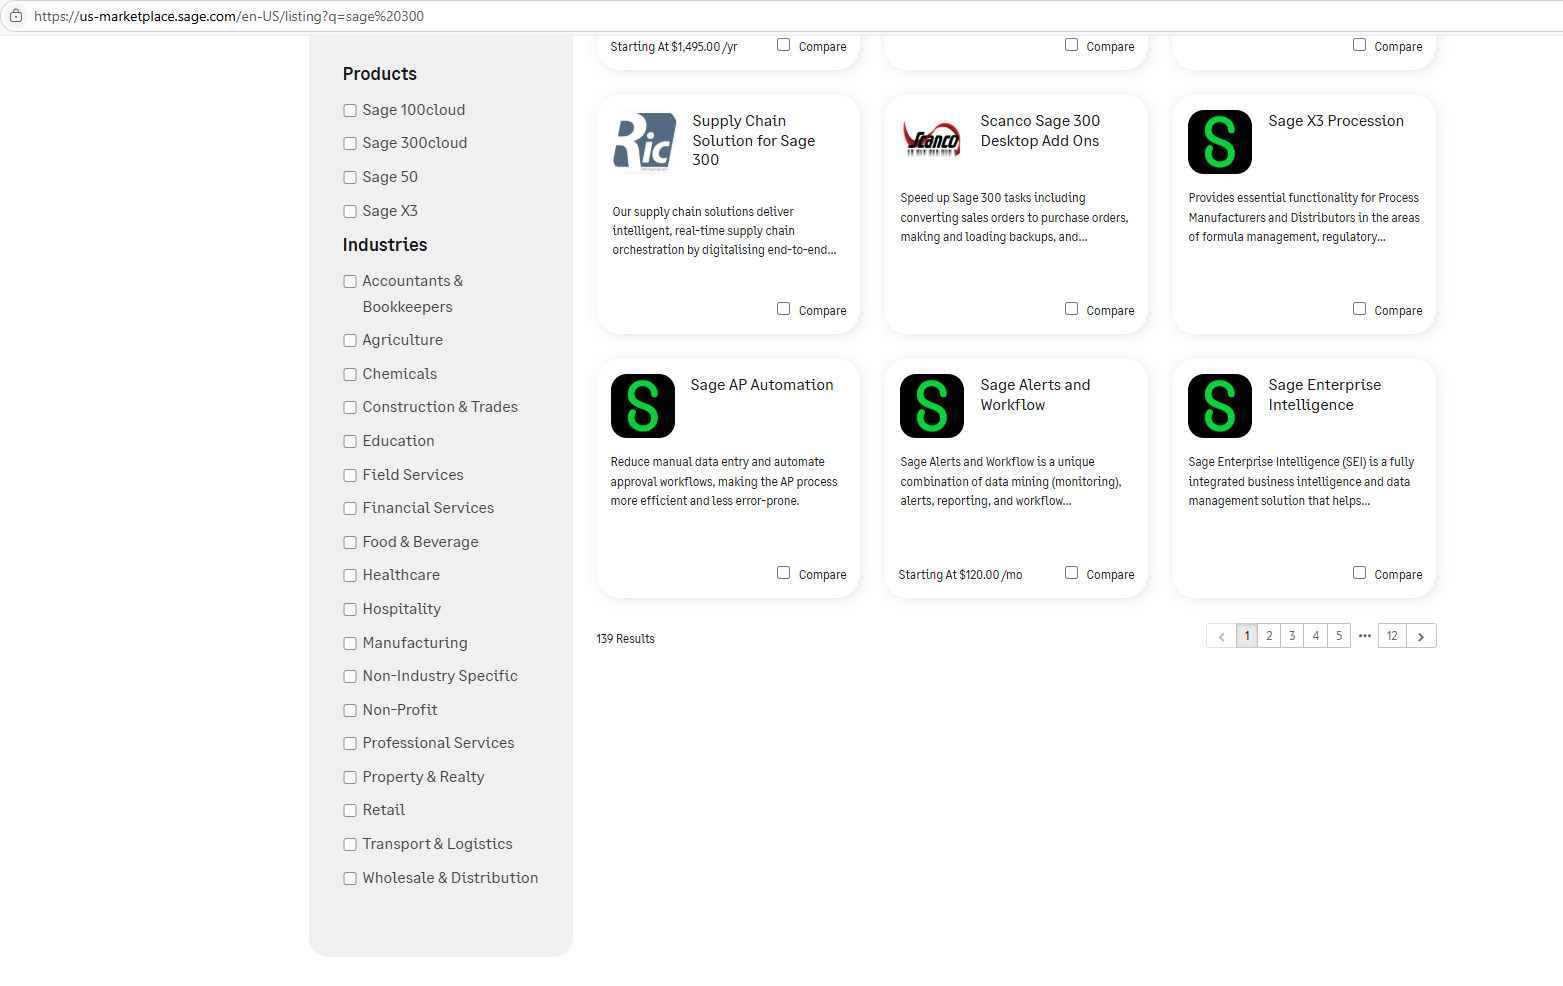Check Wholesale & Distribution filter
Viewport: 1563px width, 986px height.
coord(350,879)
